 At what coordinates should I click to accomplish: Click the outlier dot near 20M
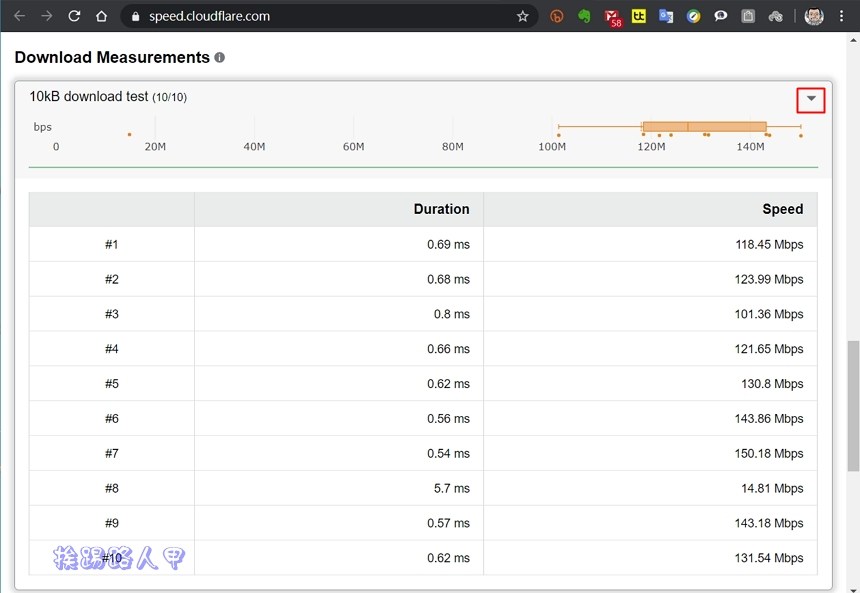click(x=129, y=134)
